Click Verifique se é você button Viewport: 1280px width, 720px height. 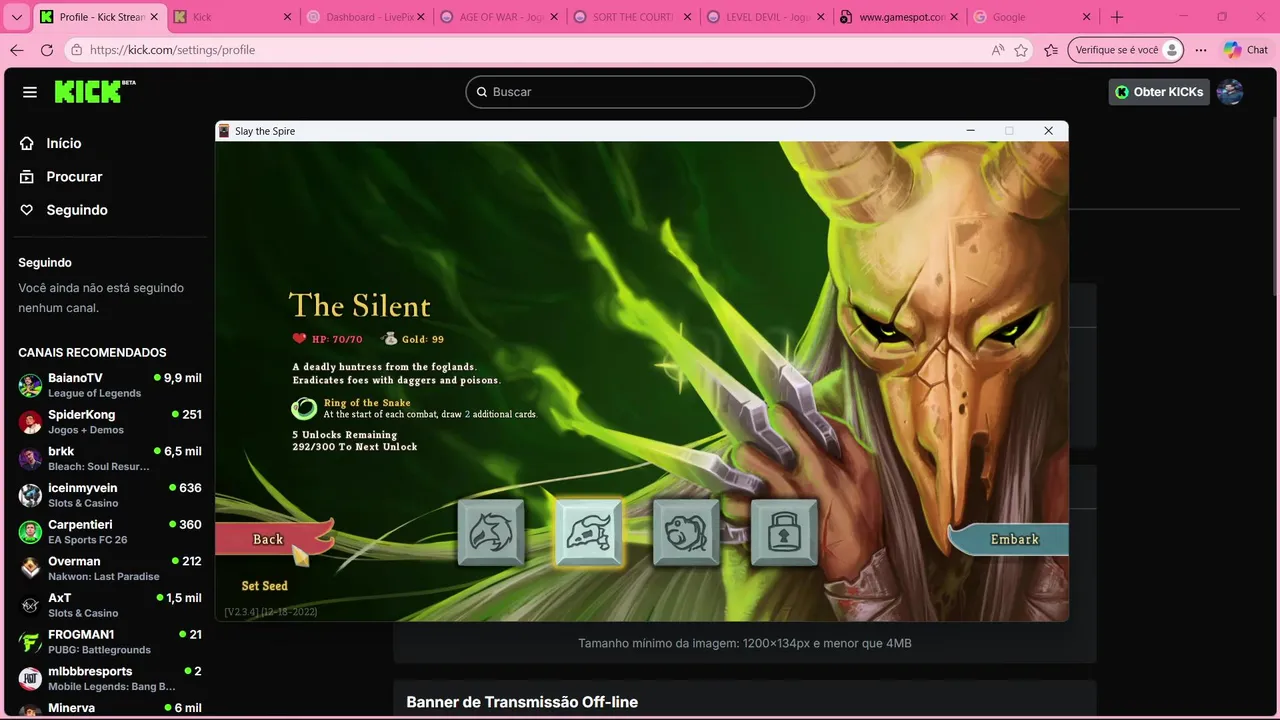pos(1125,50)
